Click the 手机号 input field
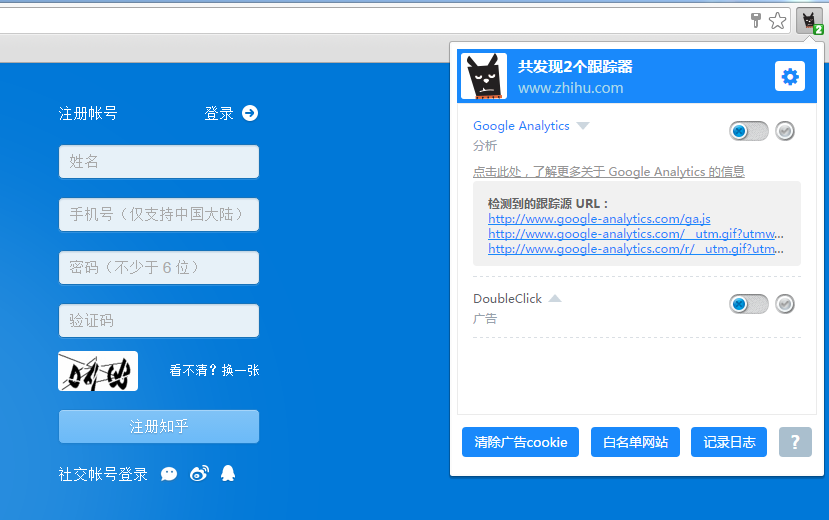Screen dimensions: 829x520 coord(159,214)
